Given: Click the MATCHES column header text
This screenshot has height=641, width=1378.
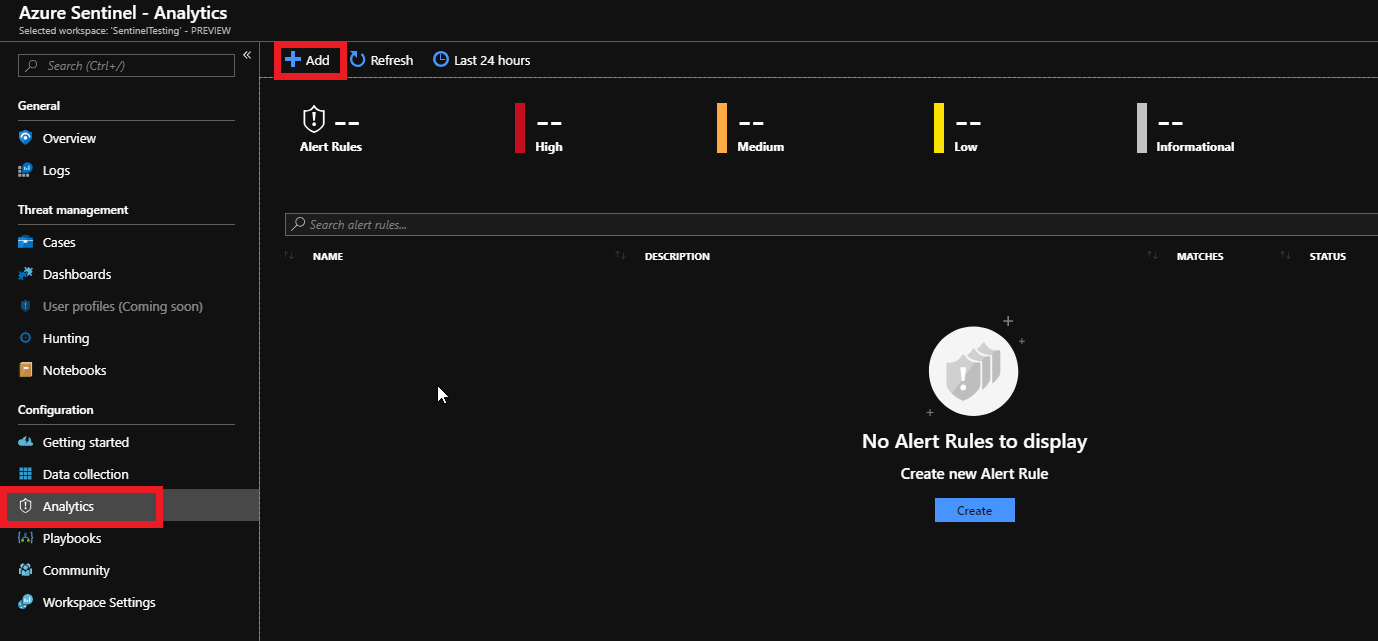Looking at the screenshot, I should 1200,256.
